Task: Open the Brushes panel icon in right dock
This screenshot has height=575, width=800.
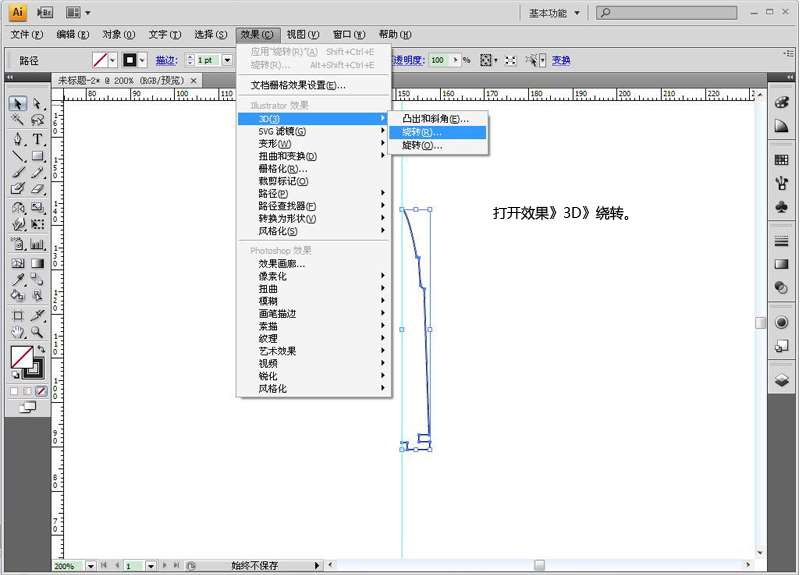Action: [781, 183]
